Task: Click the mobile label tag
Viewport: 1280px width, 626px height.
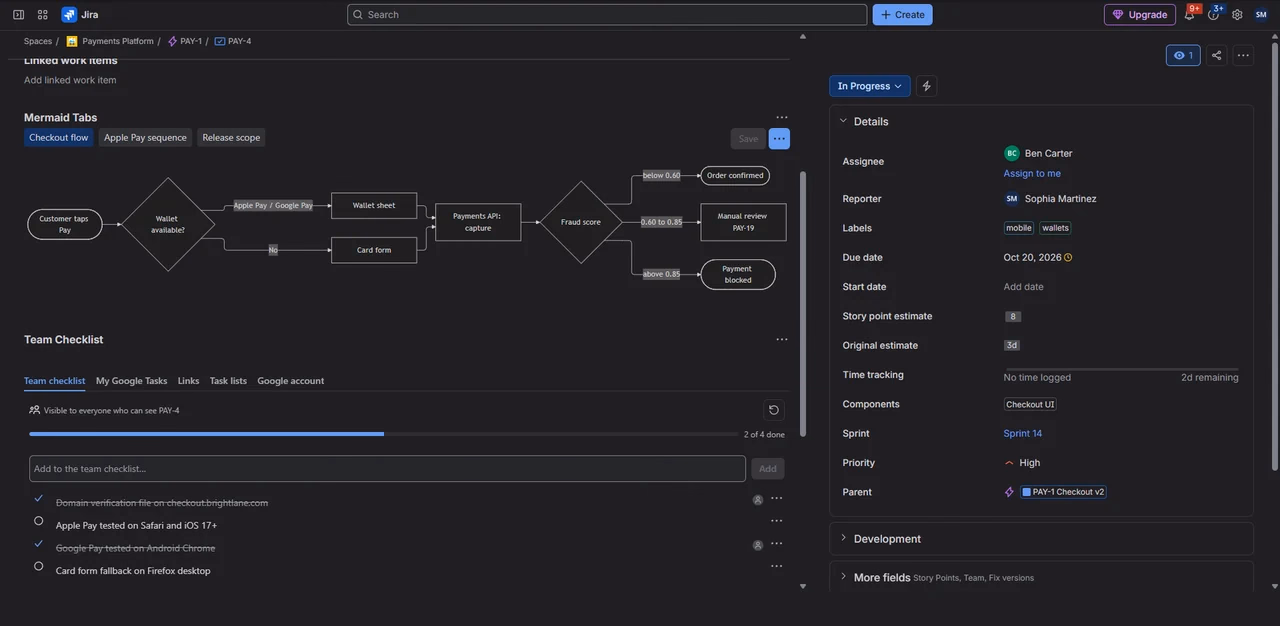Action: pos(1019,228)
